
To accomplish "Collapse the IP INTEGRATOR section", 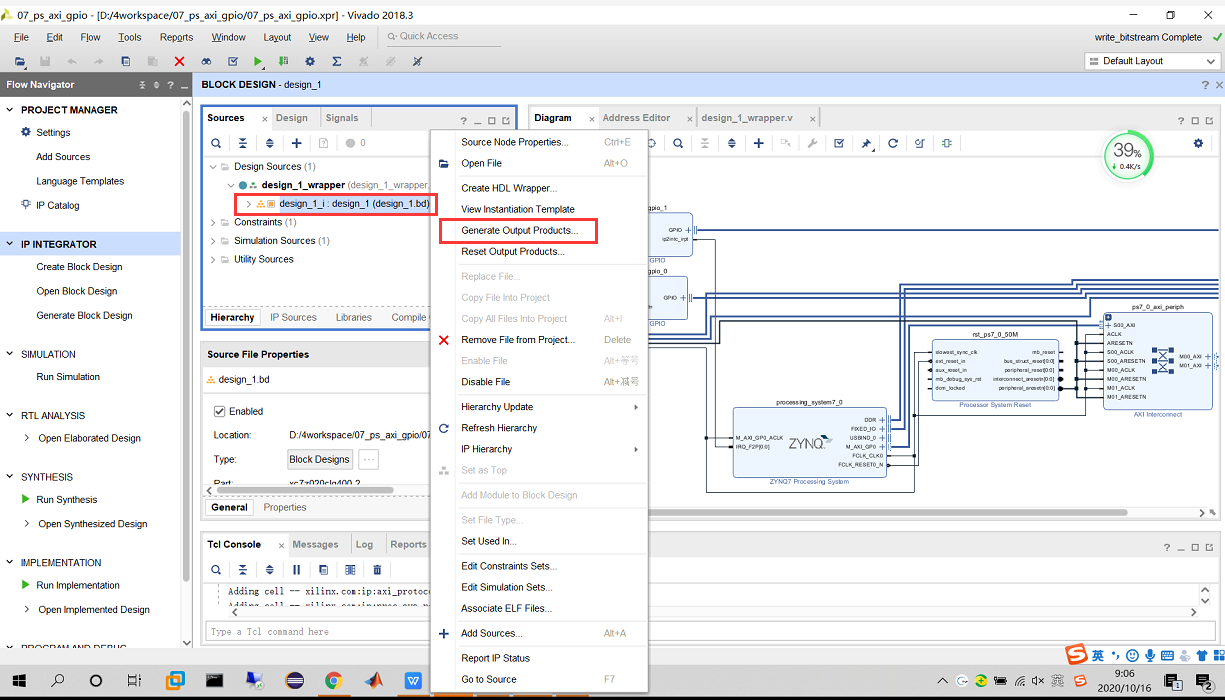I will pyautogui.click(x=10, y=244).
